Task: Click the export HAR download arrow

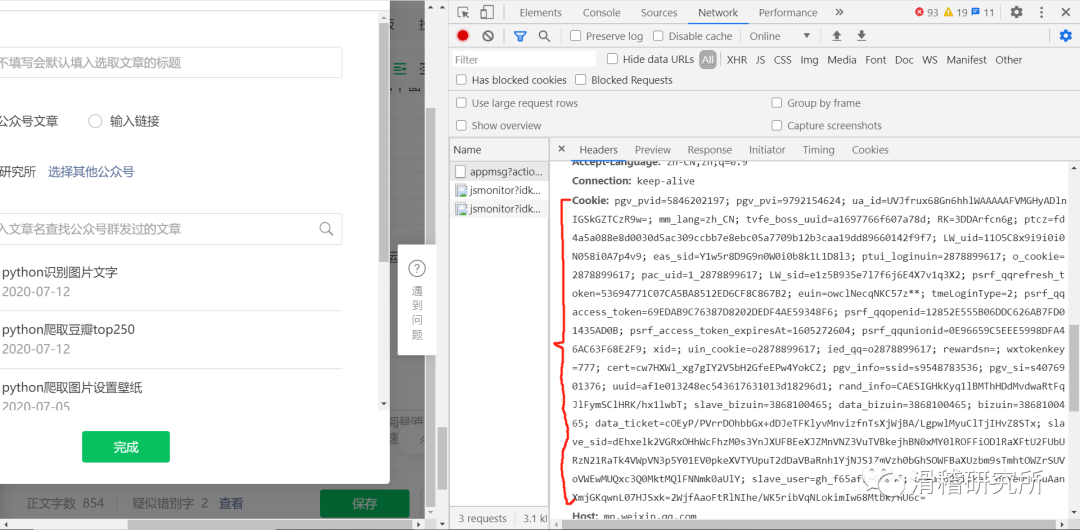Action: click(861, 36)
